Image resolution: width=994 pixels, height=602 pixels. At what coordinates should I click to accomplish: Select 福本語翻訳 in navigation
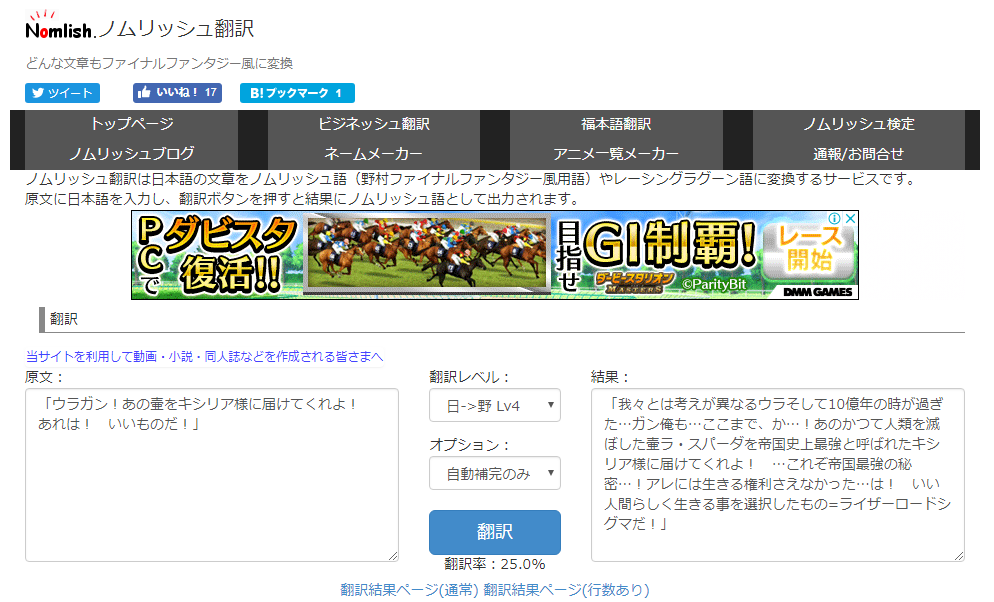[616, 124]
